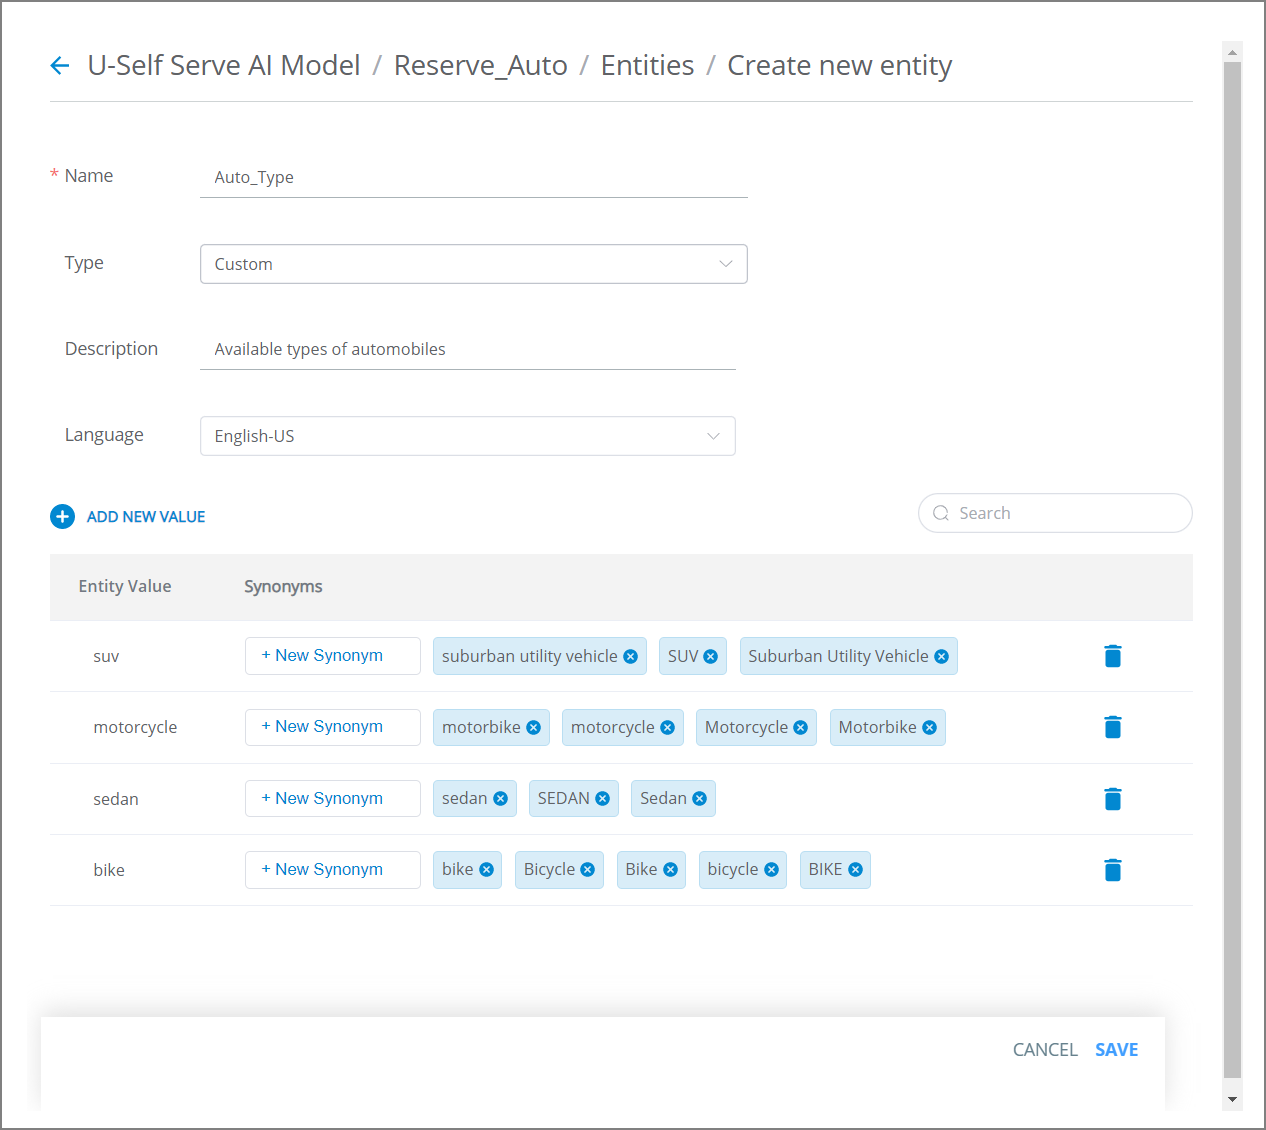Click the vertical scrollbar thumb

click(1232, 570)
